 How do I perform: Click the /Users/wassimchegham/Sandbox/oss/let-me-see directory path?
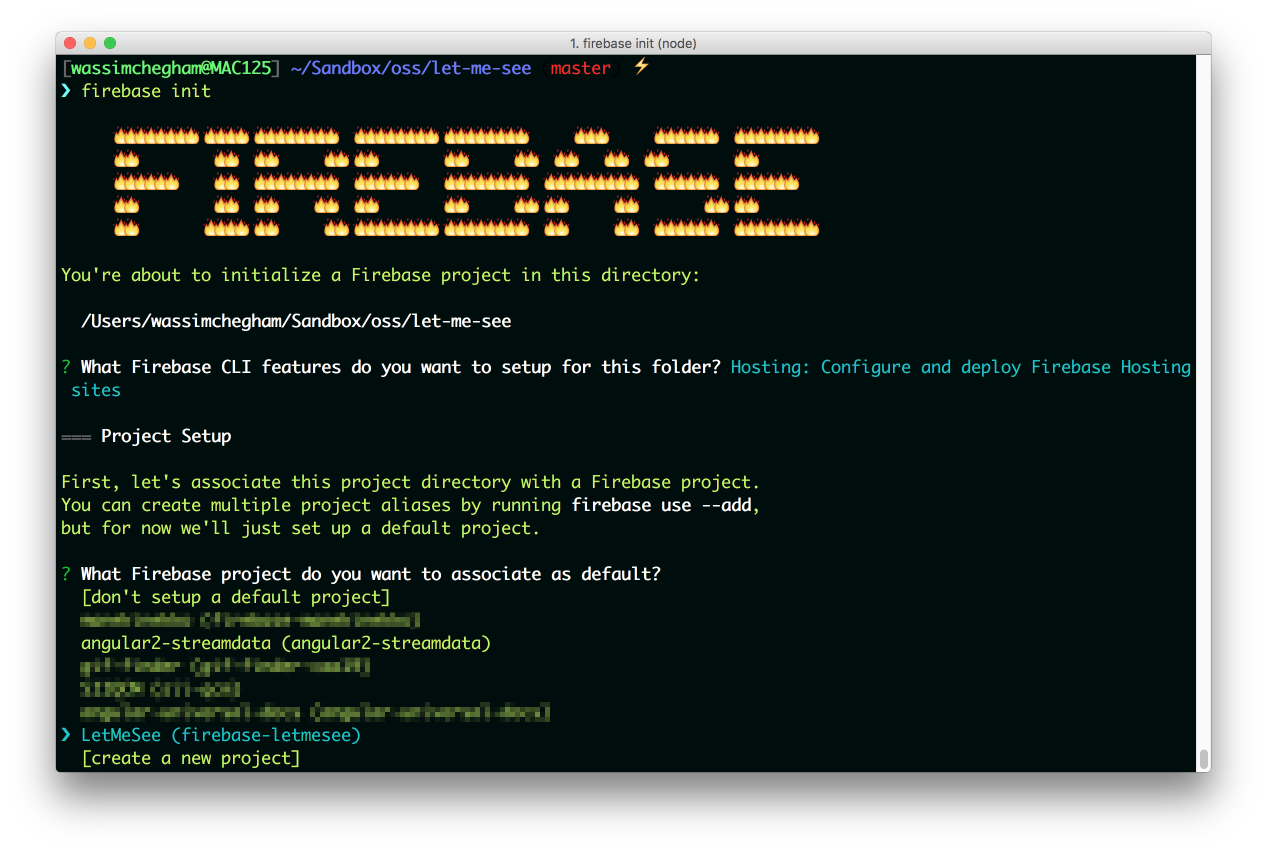pos(296,321)
